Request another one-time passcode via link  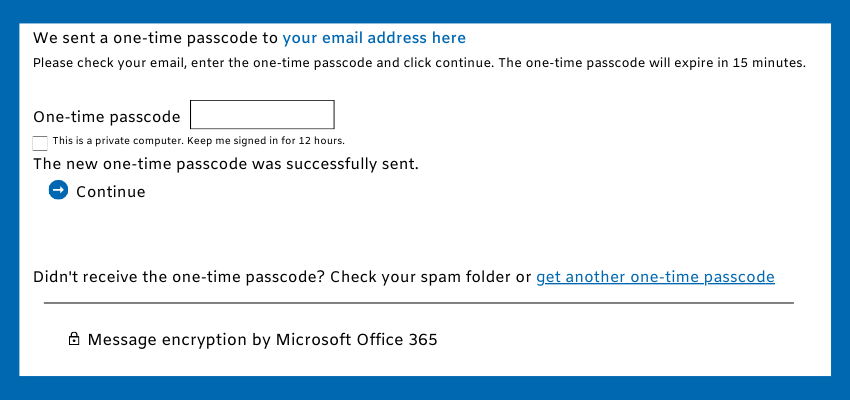point(655,277)
